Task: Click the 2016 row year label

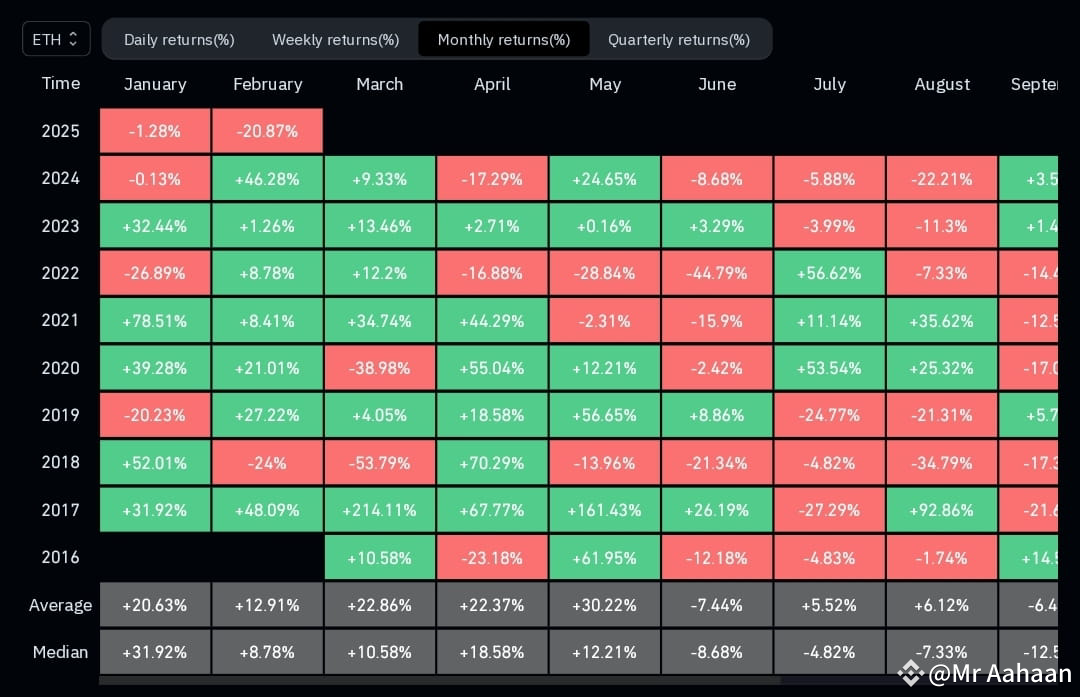Action: point(61,557)
